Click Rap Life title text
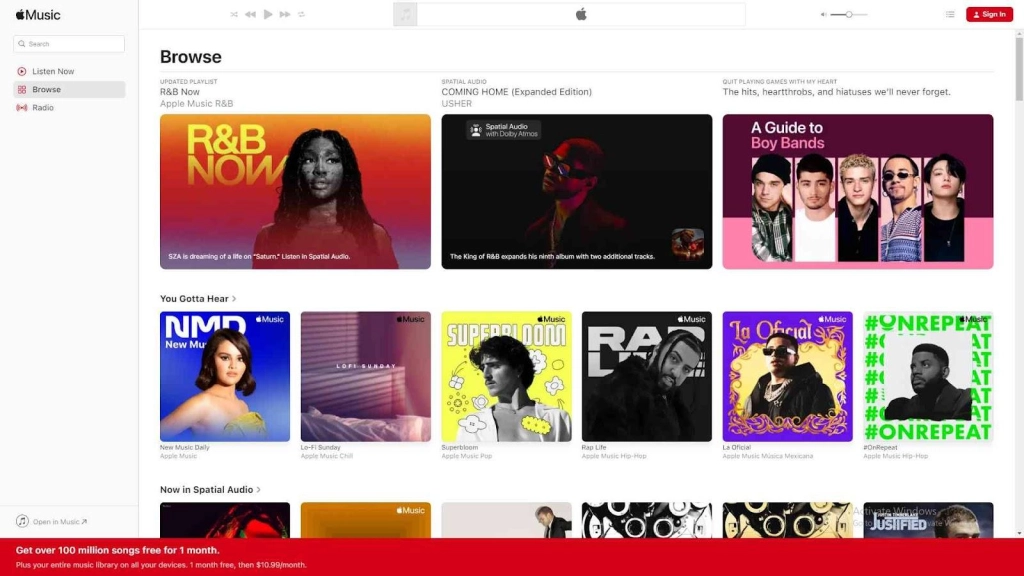 [x=594, y=447]
